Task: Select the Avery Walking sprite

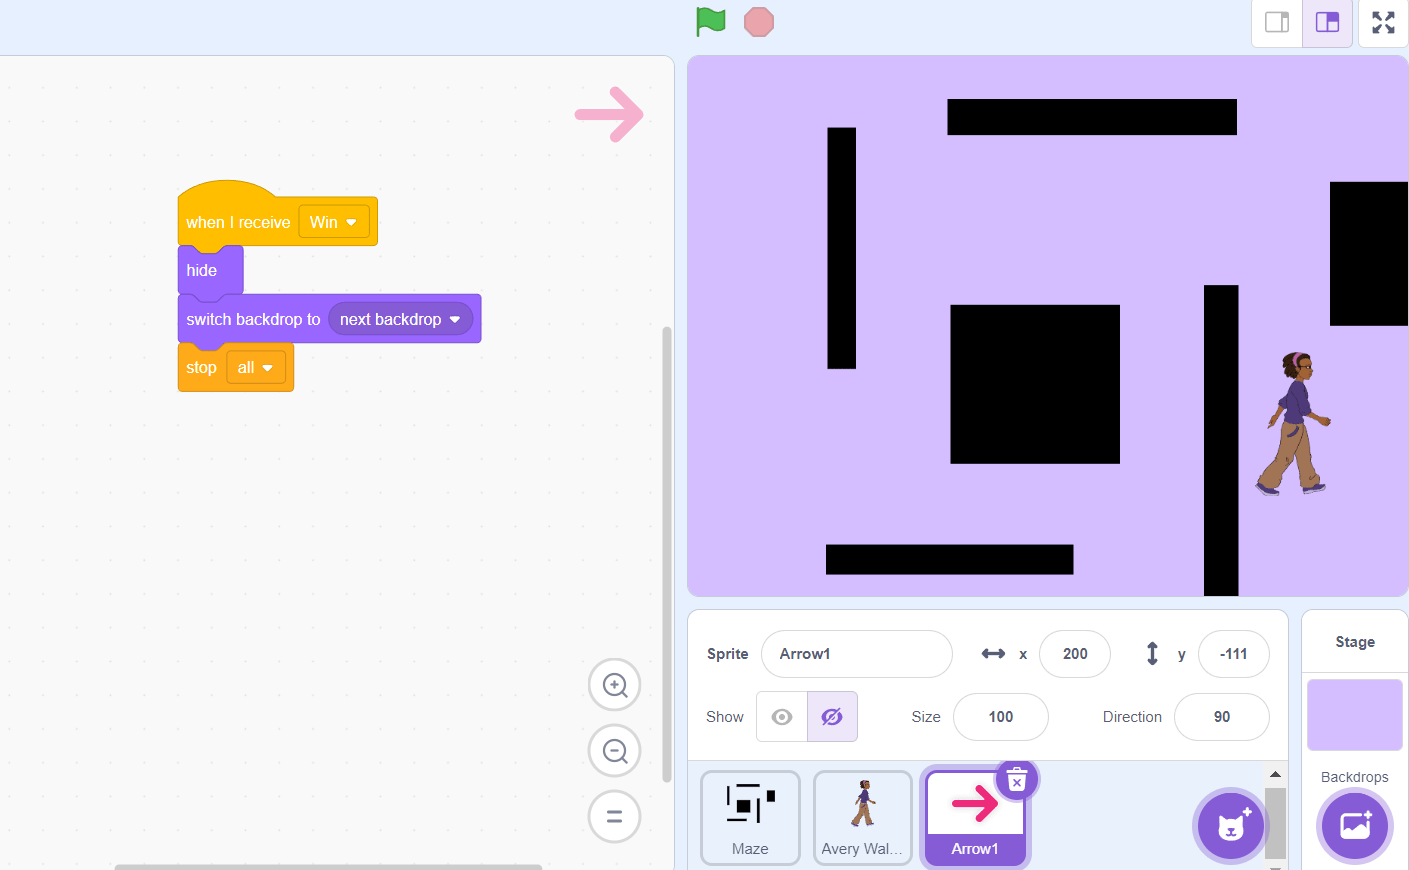Action: pyautogui.click(x=862, y=817)
